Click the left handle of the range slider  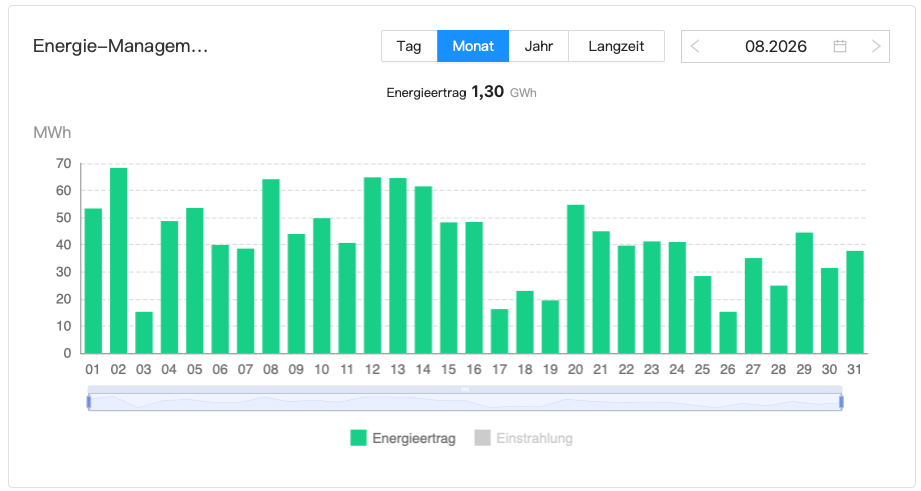89,402
